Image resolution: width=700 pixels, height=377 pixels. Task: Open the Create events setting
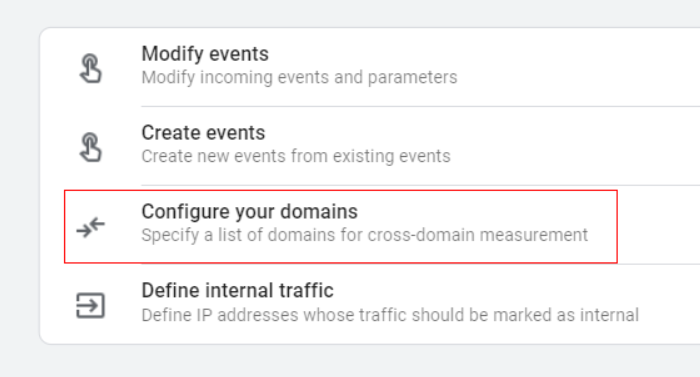pos(370,146)
